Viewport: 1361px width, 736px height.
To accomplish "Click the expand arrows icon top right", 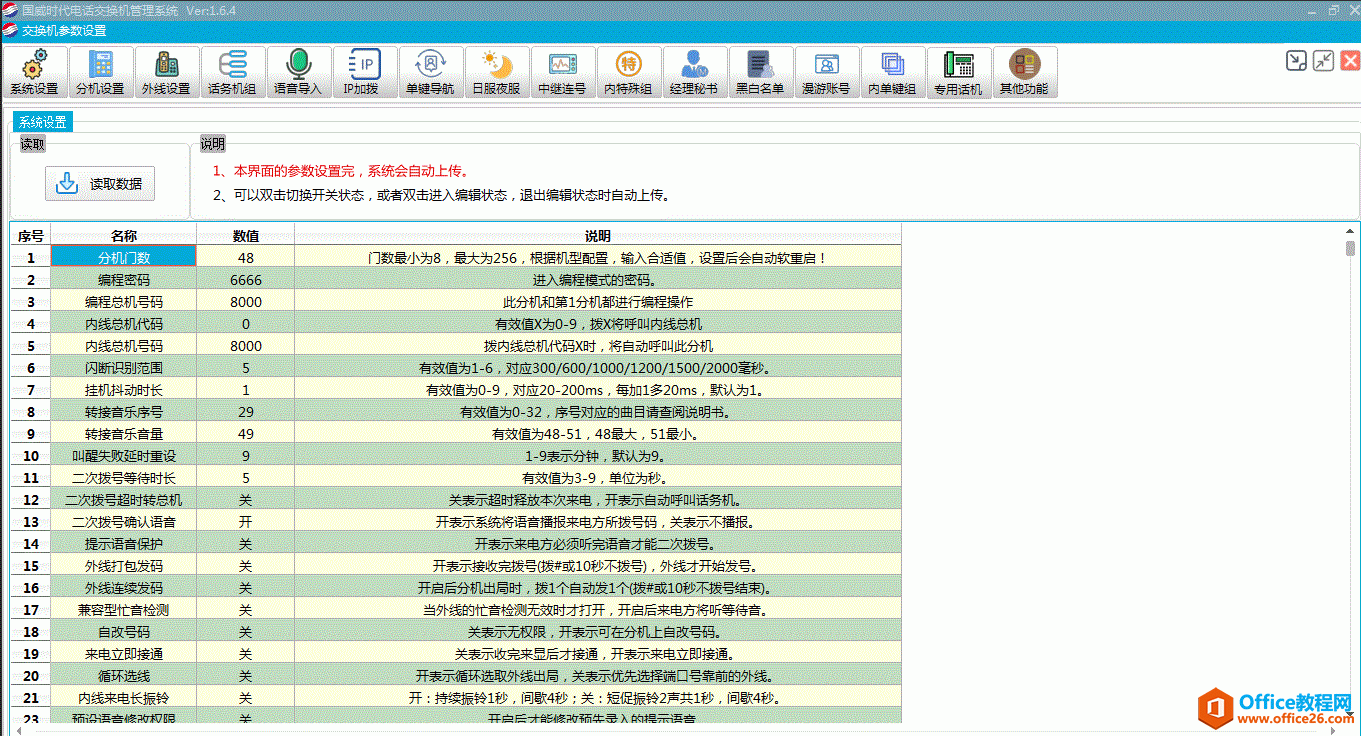I will (x=1324, y=60).
